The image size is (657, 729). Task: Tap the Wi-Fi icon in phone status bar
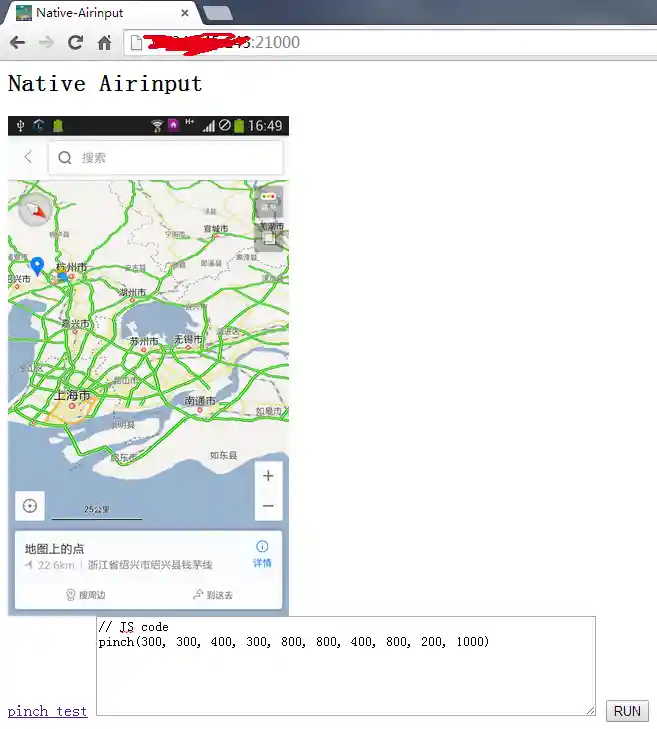[157, 126]
